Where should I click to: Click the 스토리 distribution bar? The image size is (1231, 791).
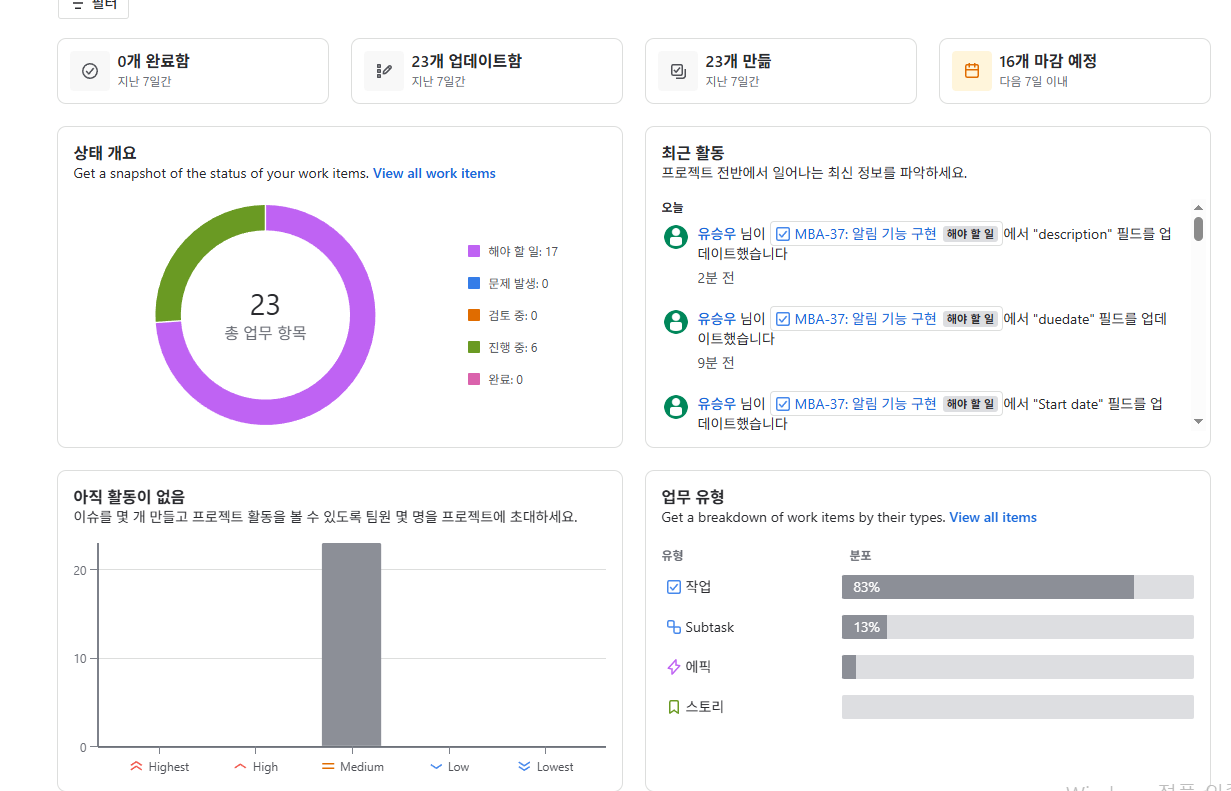(x=1018, y=707)
